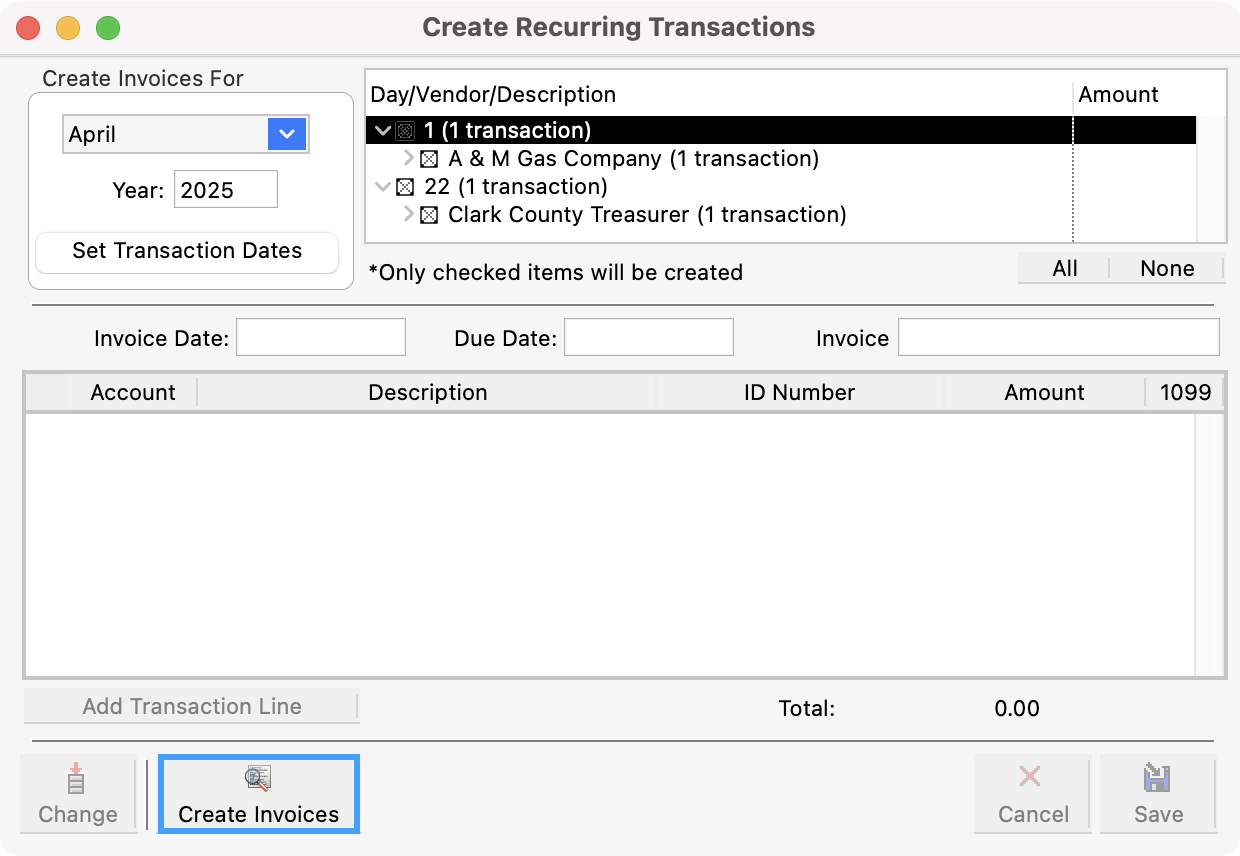The image size is (1240, 856).
Task: Expand the Clark County Treasurer row
Action: 408,215
